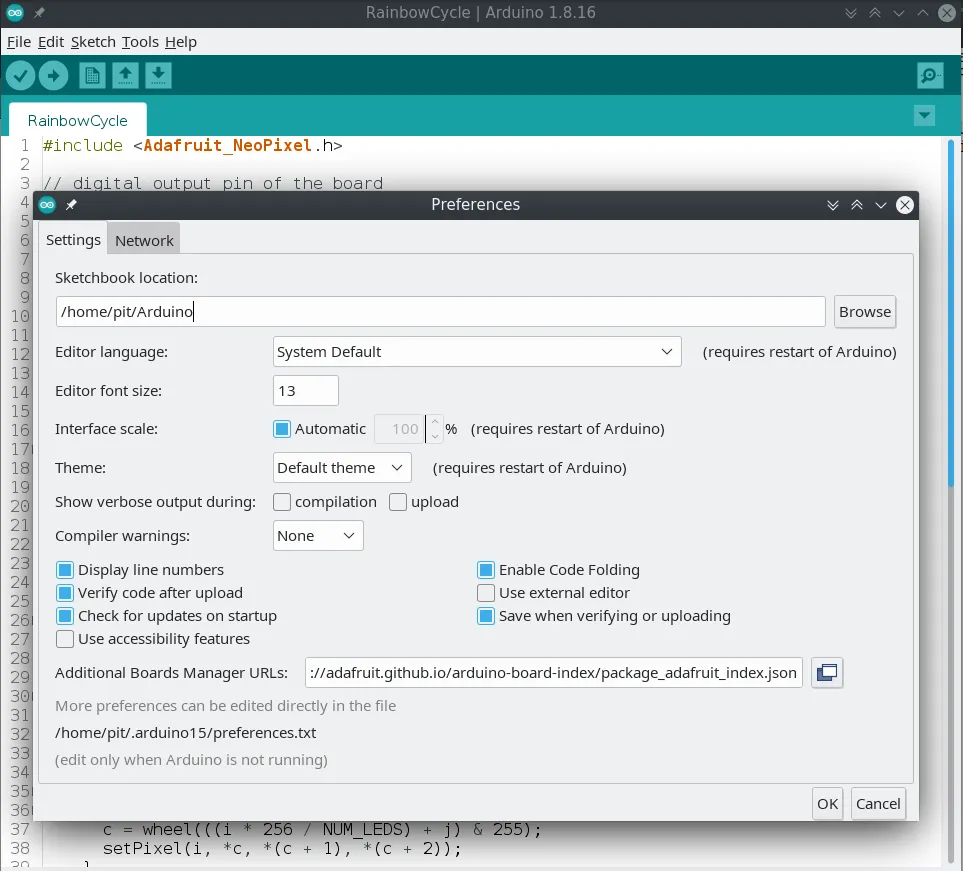Click the pin icon in the main window titlebar
Screen dimensions: 963x871
[38, 13]
